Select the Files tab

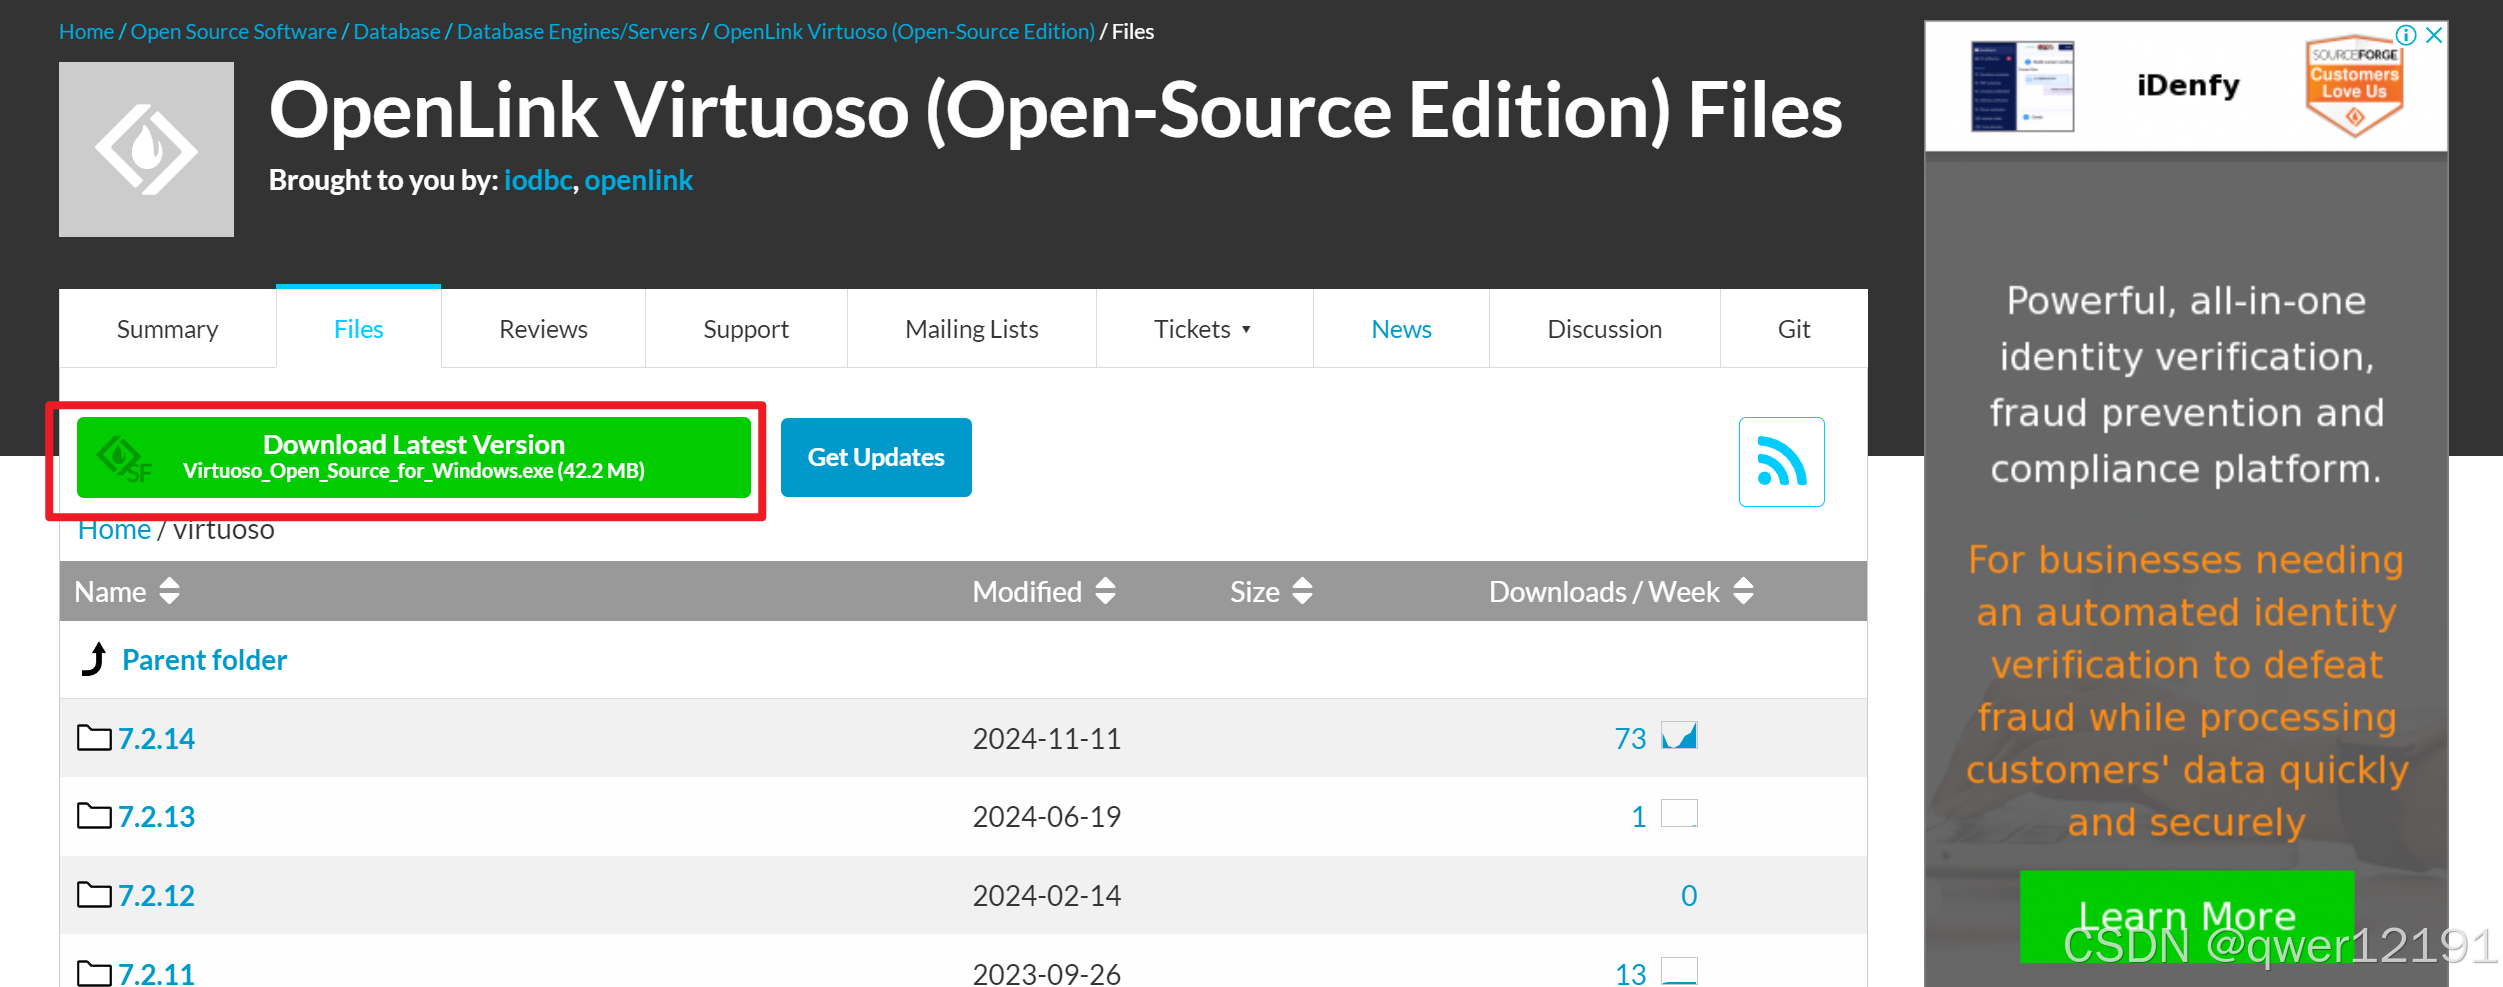(x=358, y=329)
